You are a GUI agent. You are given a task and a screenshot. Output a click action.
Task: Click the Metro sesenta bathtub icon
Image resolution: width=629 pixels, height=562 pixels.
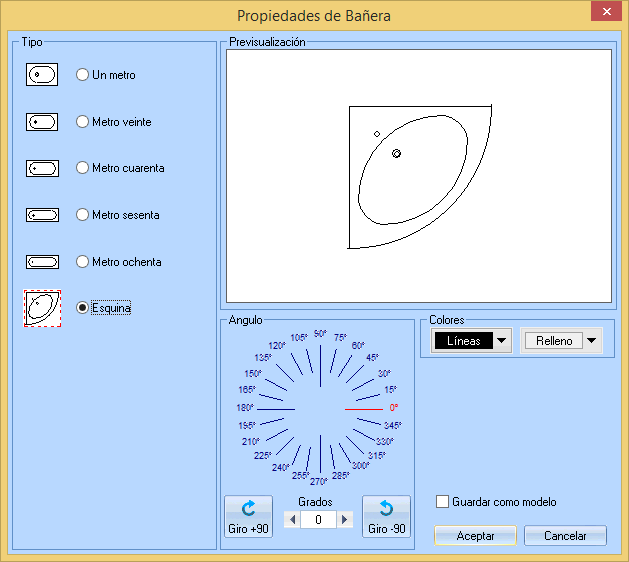(41, 215)
